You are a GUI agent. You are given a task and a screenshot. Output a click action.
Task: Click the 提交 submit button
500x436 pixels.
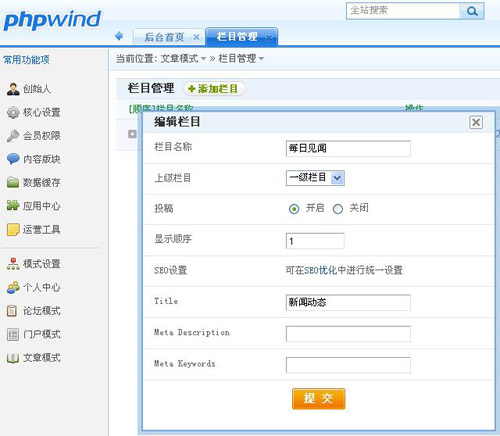coord(318,398)
